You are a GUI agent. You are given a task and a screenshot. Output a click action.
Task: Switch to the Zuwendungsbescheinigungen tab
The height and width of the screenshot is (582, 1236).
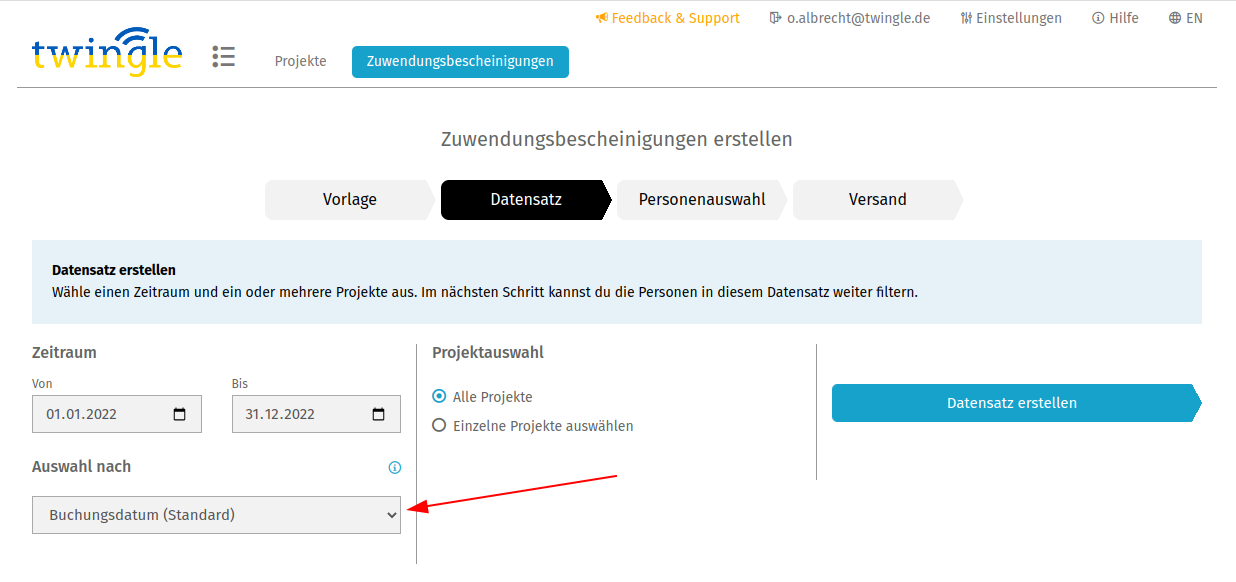point(460,61)
